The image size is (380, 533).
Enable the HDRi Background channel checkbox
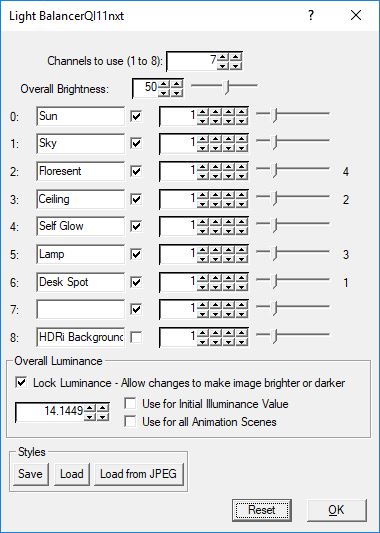click(136, 337)
